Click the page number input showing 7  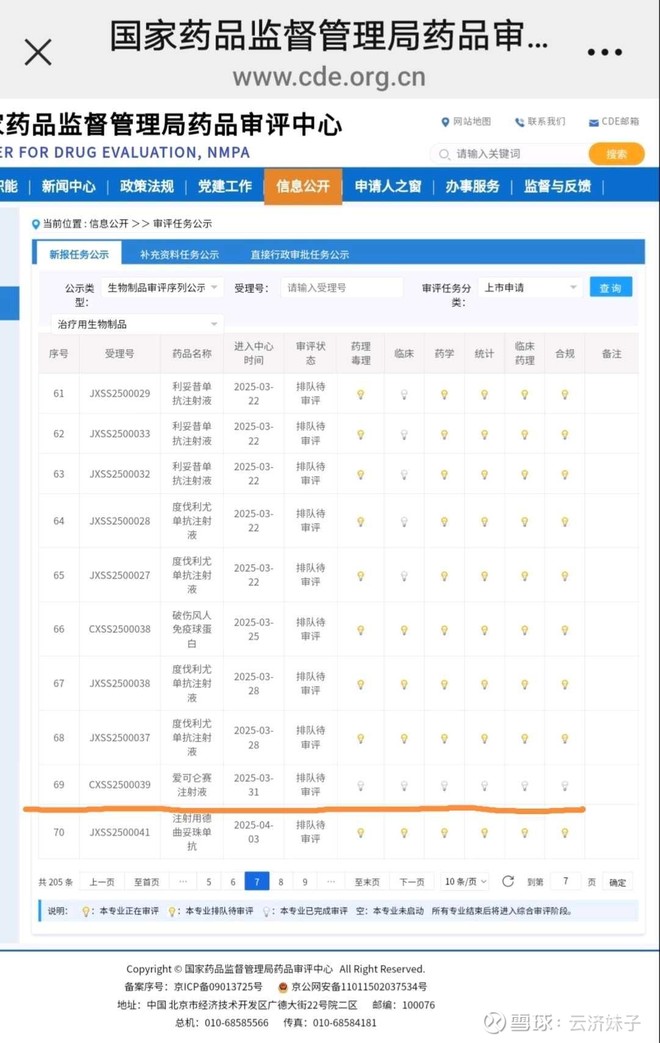(566, 881)
